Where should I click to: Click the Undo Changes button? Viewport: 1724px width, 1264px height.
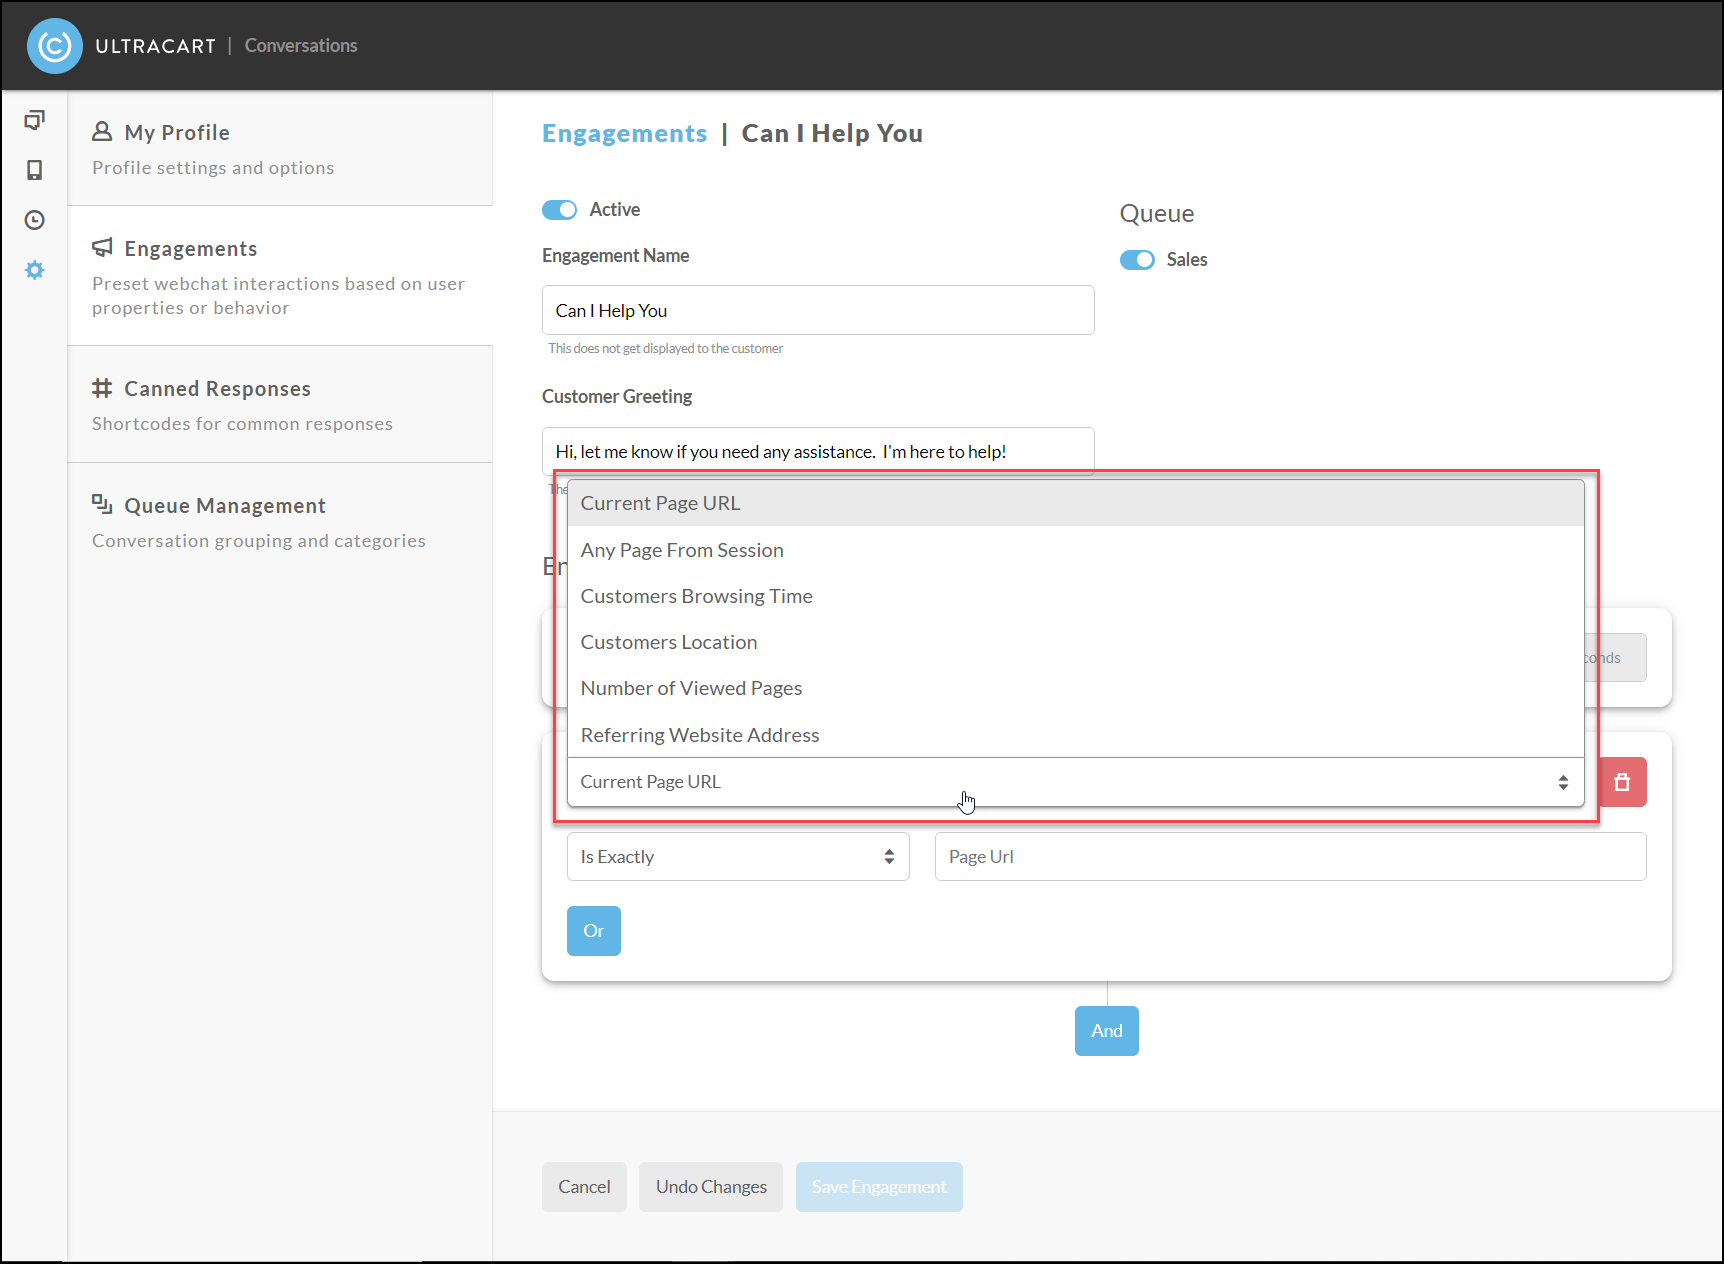[x=711, y=1187]
